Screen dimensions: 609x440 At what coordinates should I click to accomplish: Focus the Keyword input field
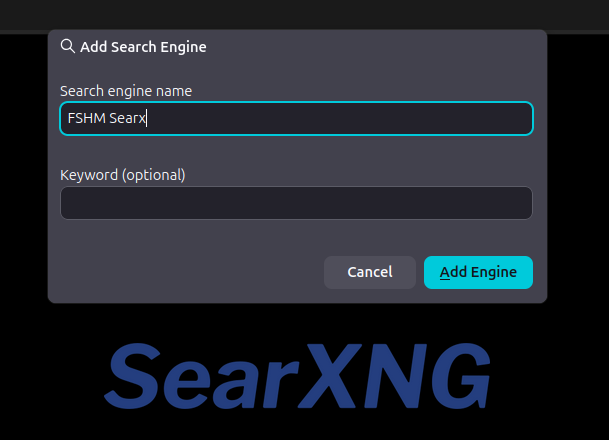coord(296,203)
